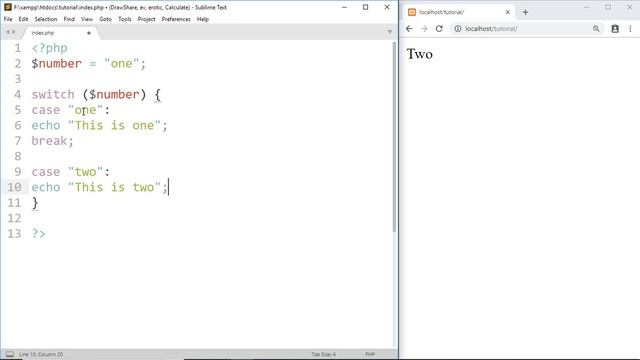Open the Selection menu
Image resolution: width=640 pixels, height=360 pixels.
pyautogui.click(x=46, y=19)
